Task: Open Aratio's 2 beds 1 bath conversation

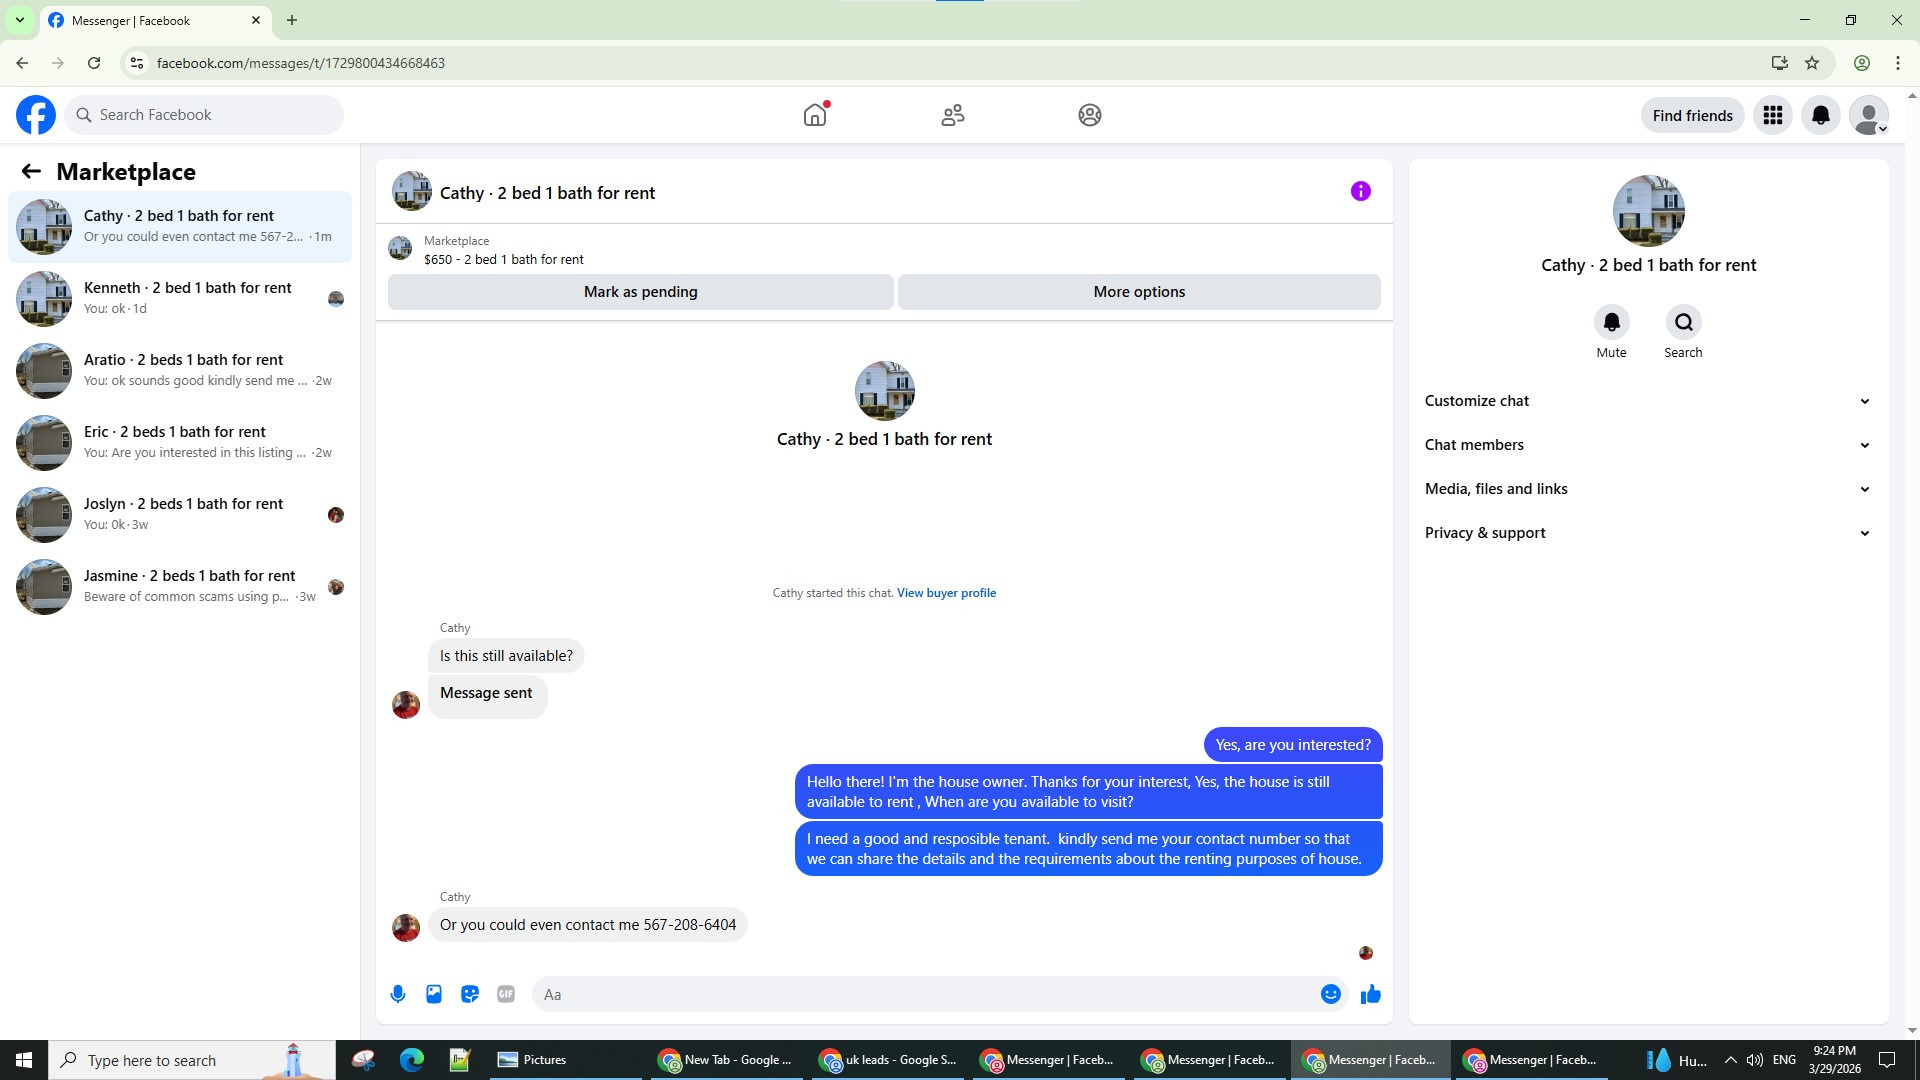Action: coord(180,370)
